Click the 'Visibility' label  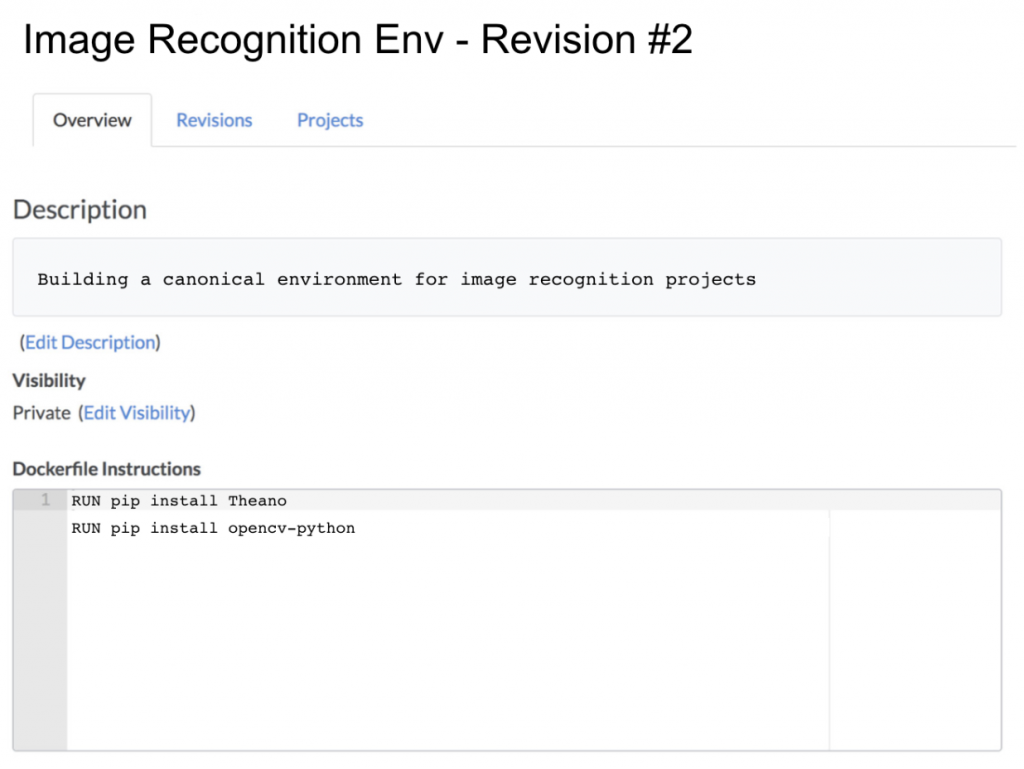tap(48, 380)
